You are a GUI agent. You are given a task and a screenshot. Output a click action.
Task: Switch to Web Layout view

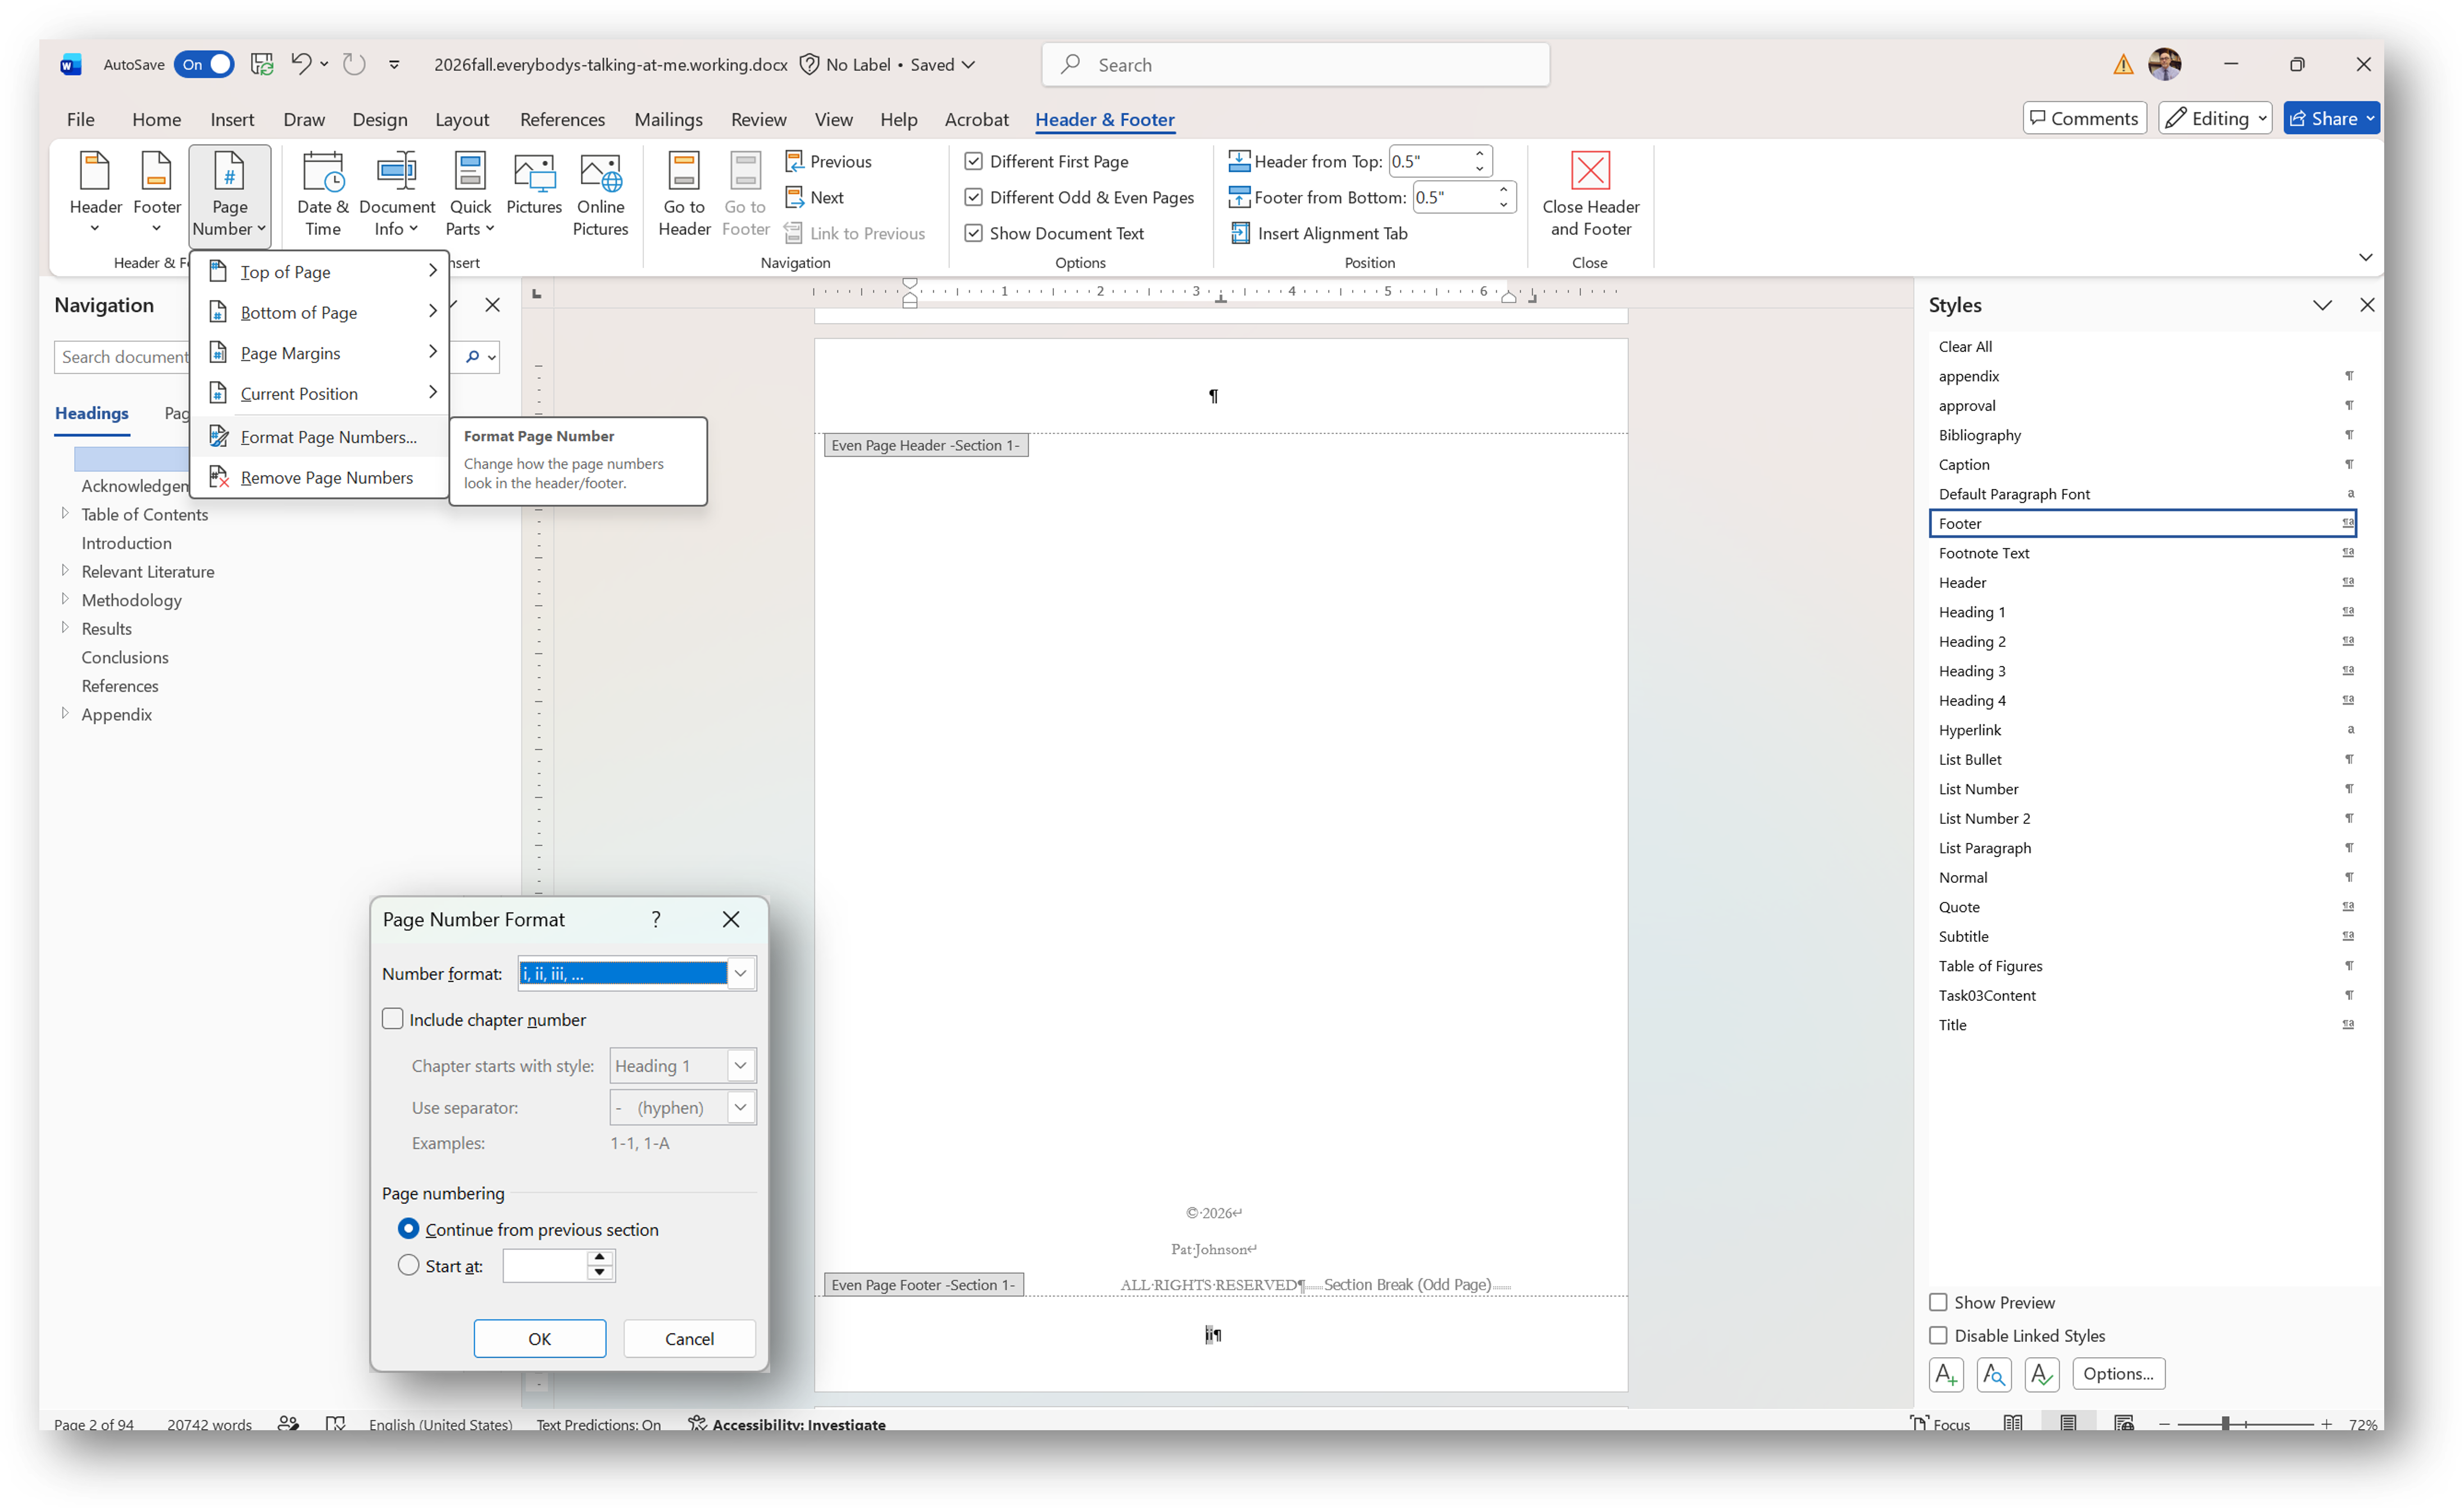[2123, 1424]
